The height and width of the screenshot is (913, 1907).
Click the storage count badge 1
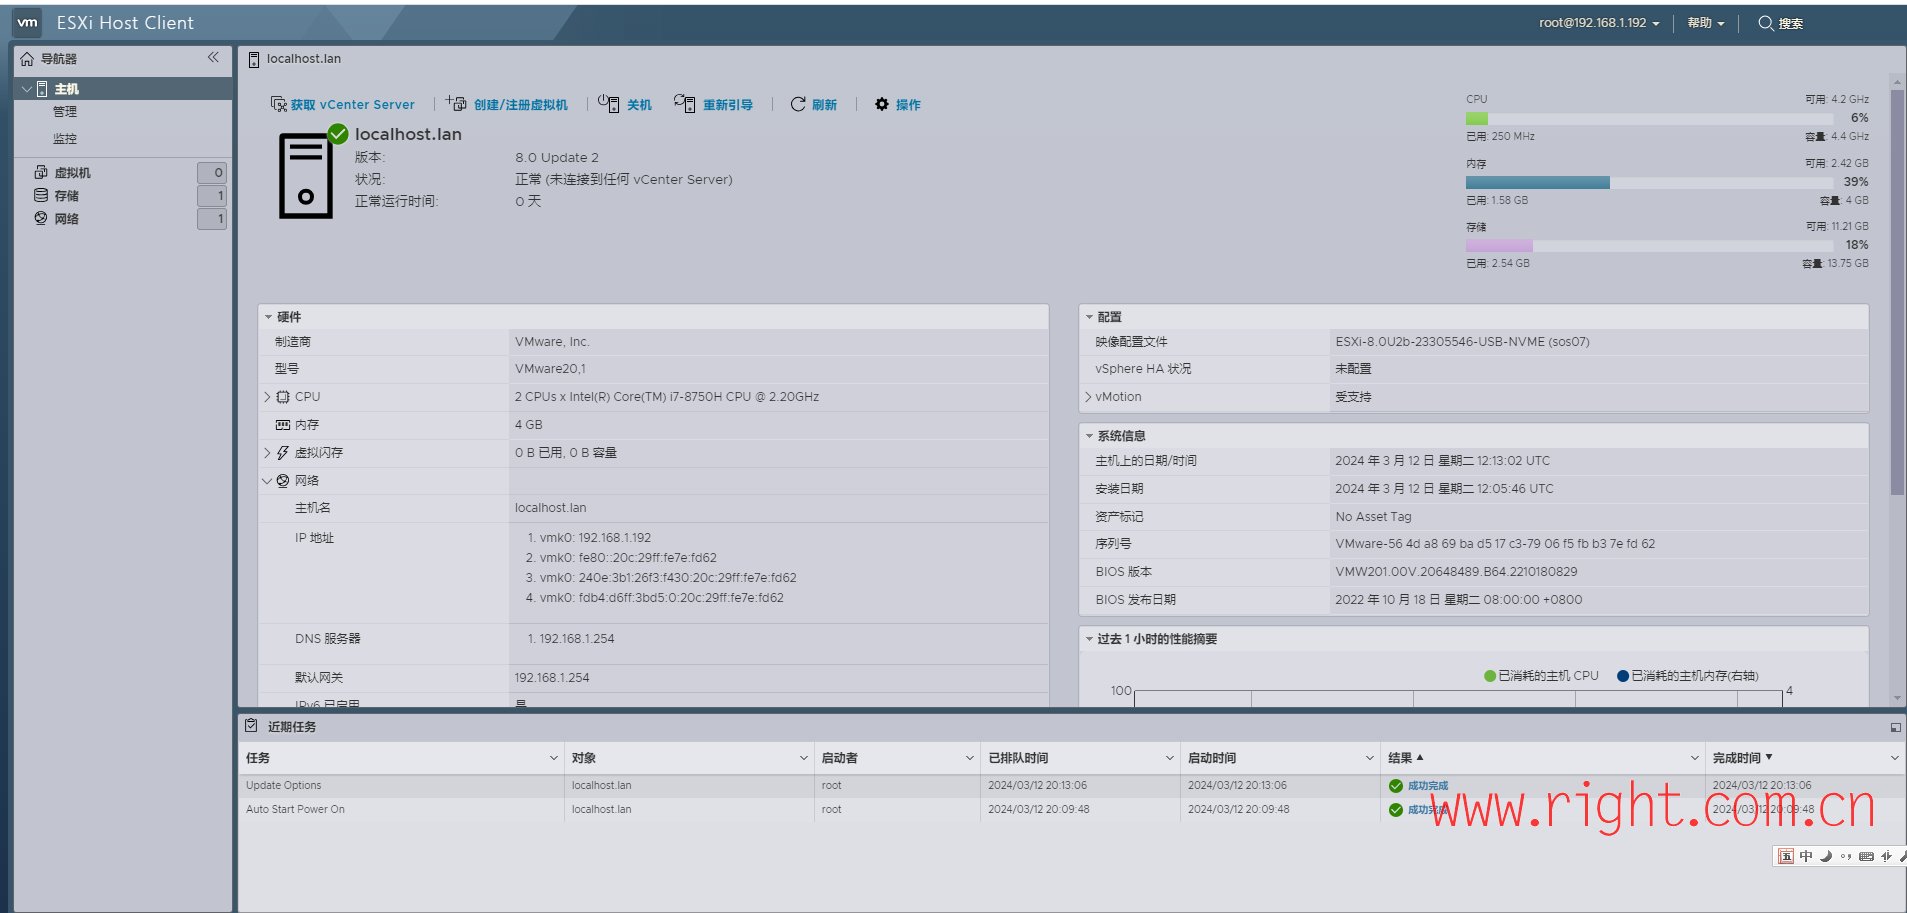pyautogui.click(x=212, y=196)
